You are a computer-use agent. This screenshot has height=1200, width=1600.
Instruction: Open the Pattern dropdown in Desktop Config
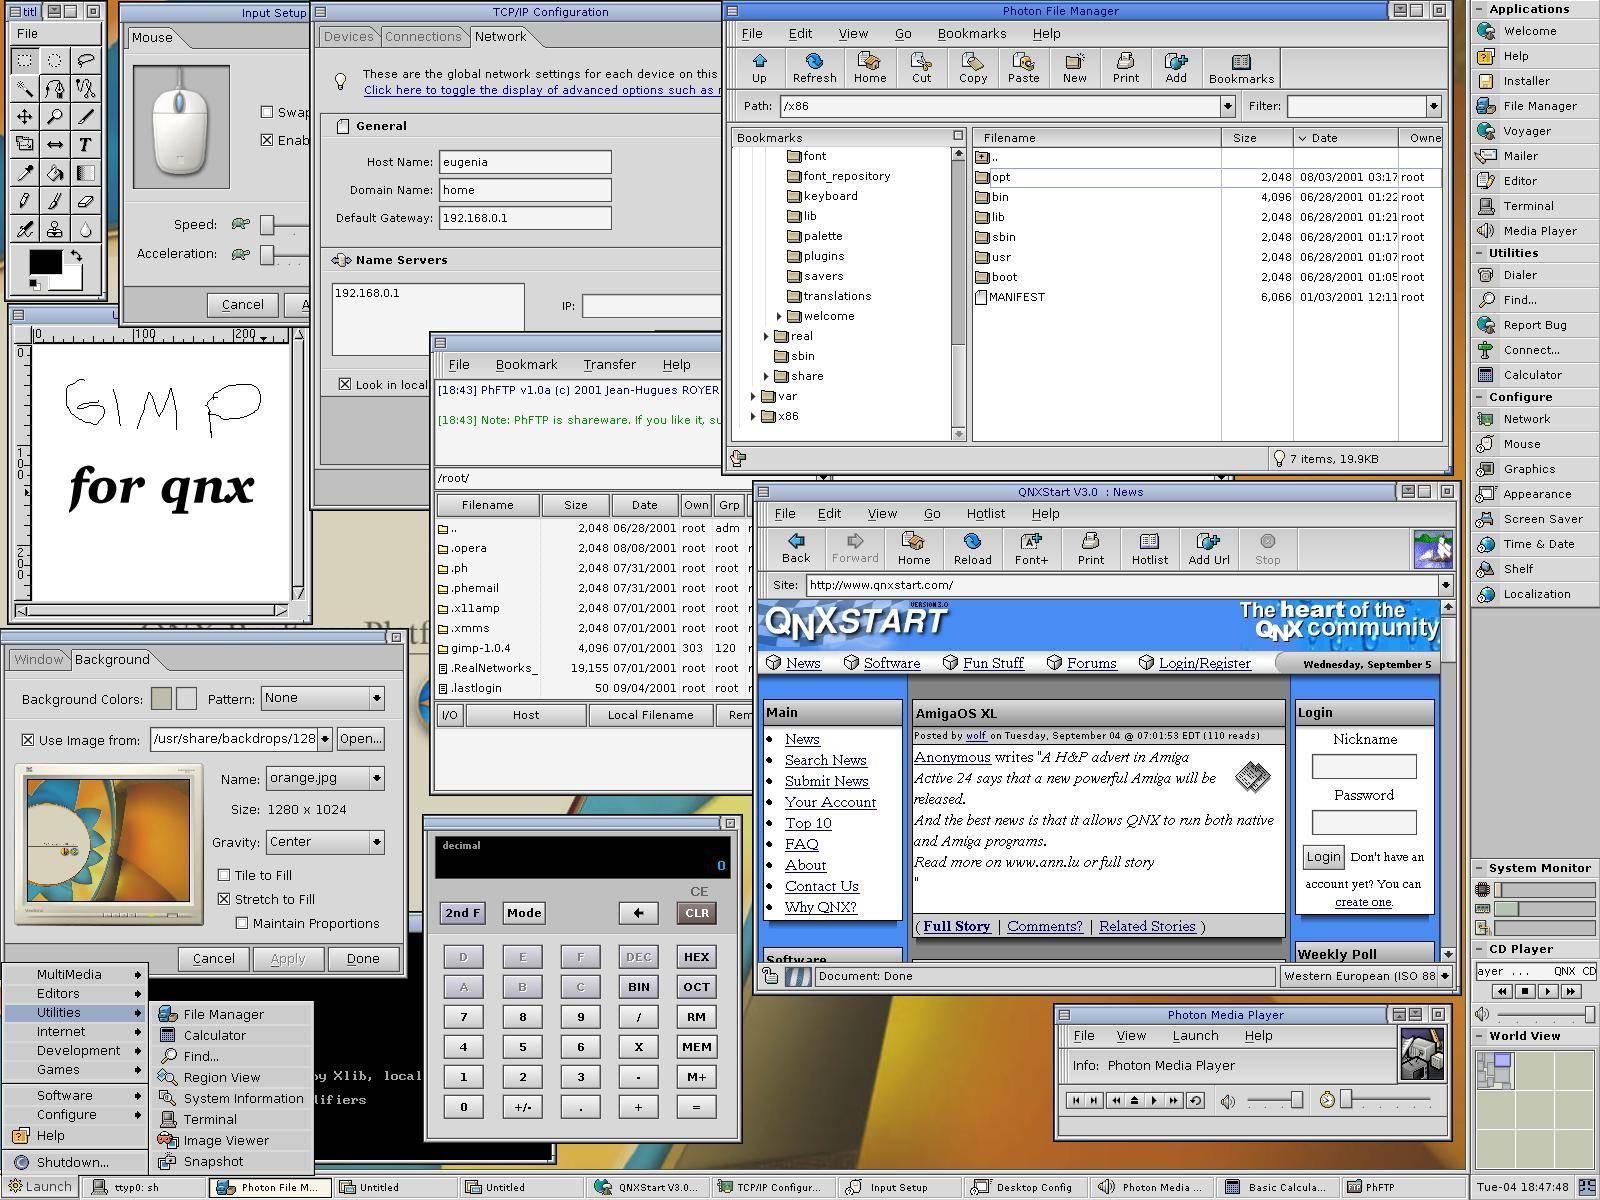click(x=376, y=698)
